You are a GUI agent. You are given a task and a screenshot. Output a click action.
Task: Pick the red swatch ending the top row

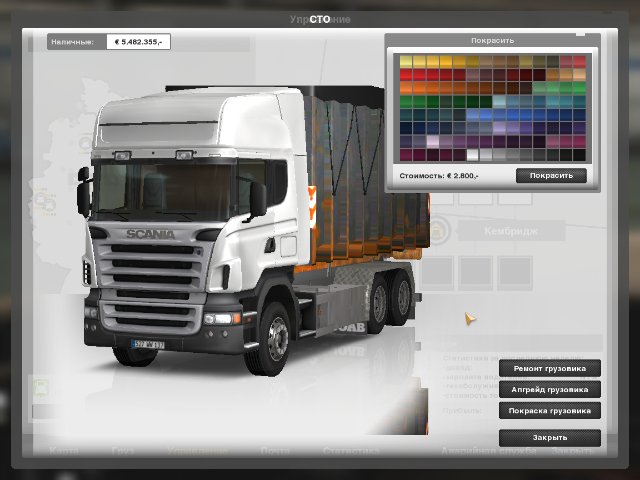(x=579, y=62)
